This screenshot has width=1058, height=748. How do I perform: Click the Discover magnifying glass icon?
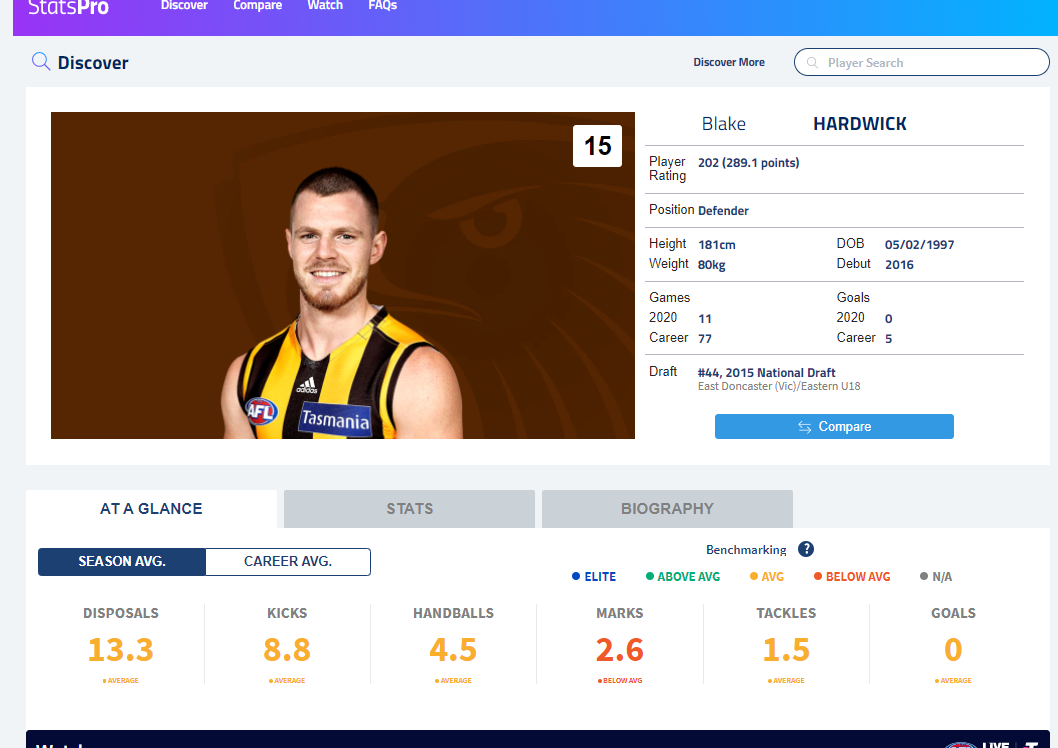tap(41, 62)
